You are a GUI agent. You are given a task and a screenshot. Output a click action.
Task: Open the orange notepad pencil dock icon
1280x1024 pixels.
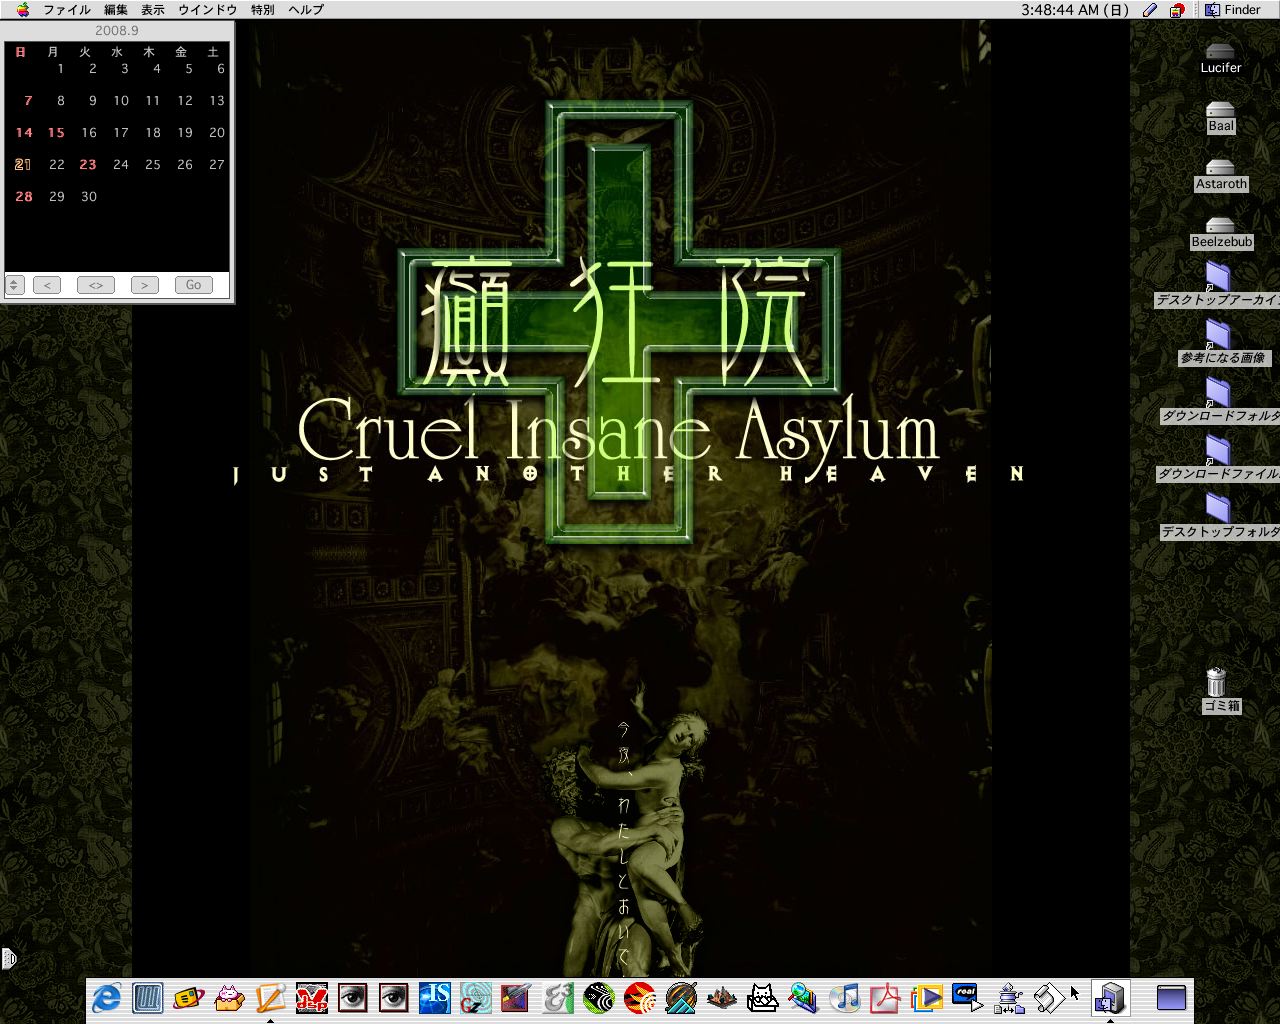270,998
